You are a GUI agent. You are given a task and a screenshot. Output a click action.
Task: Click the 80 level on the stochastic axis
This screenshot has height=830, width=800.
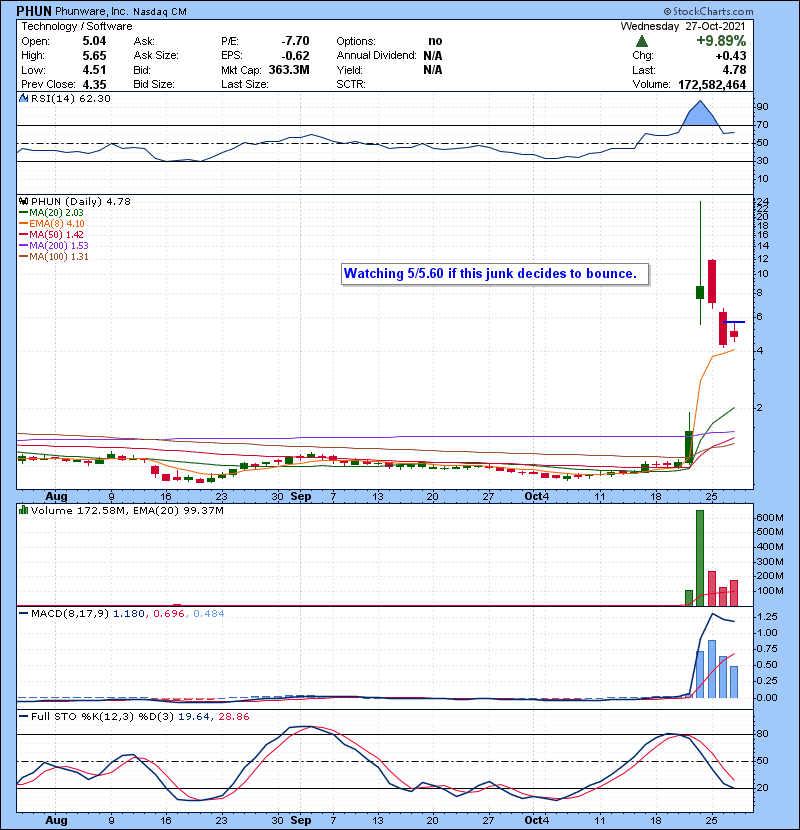pos(762,734)
